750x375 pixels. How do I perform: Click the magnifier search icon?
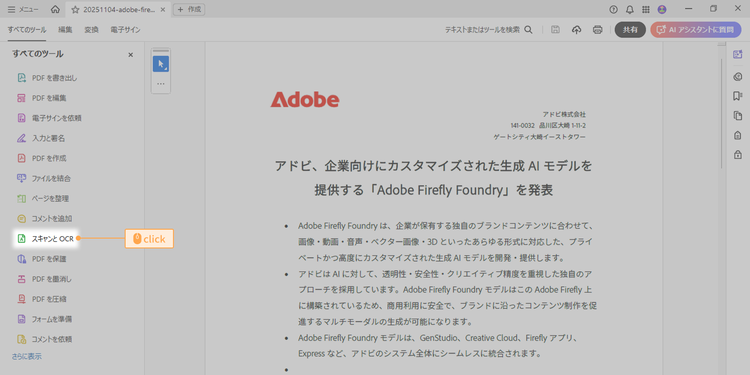(x=529, y=30)
